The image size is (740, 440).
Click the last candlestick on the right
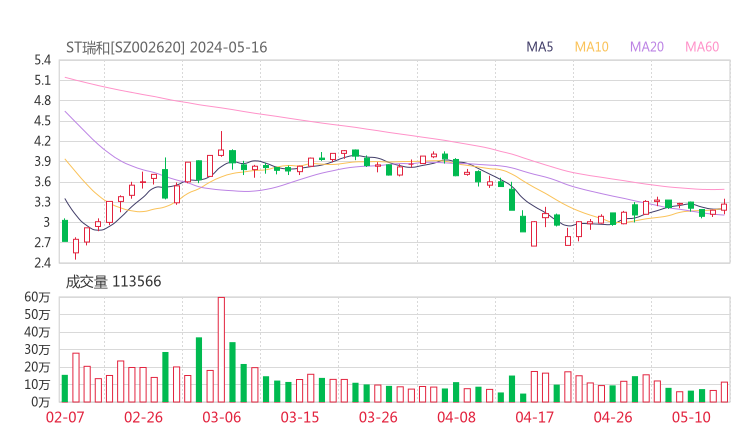pyautogui.click(x=724, y=207)
